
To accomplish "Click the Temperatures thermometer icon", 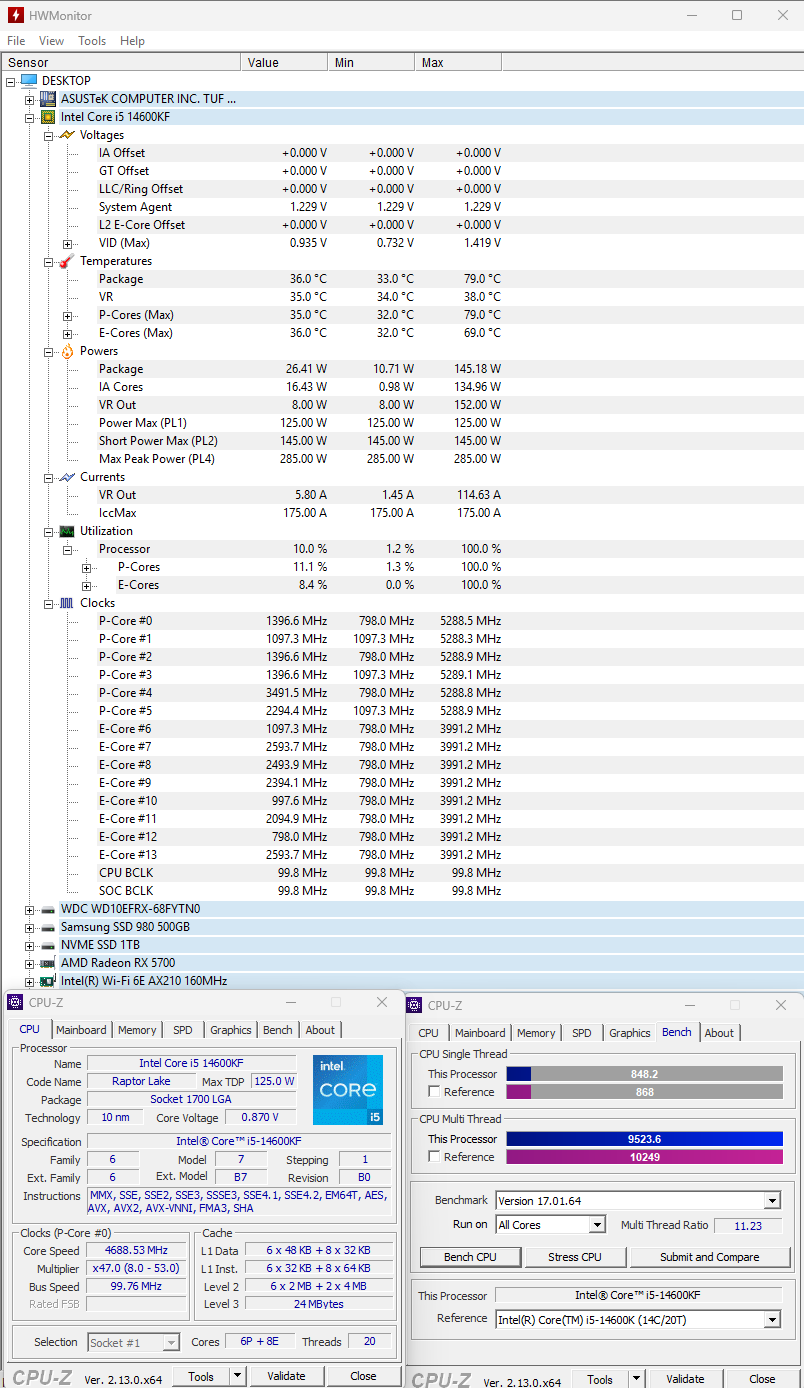I will point(67,261).
